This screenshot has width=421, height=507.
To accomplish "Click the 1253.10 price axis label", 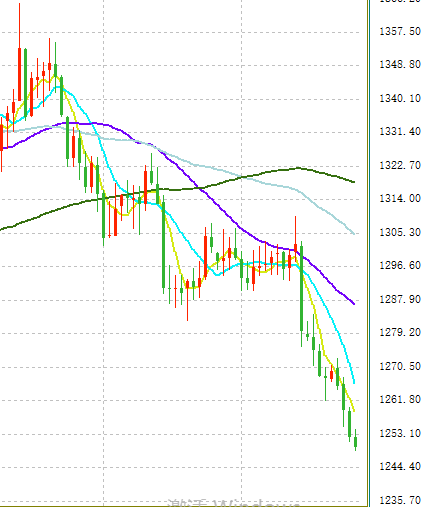I will 400,434.
